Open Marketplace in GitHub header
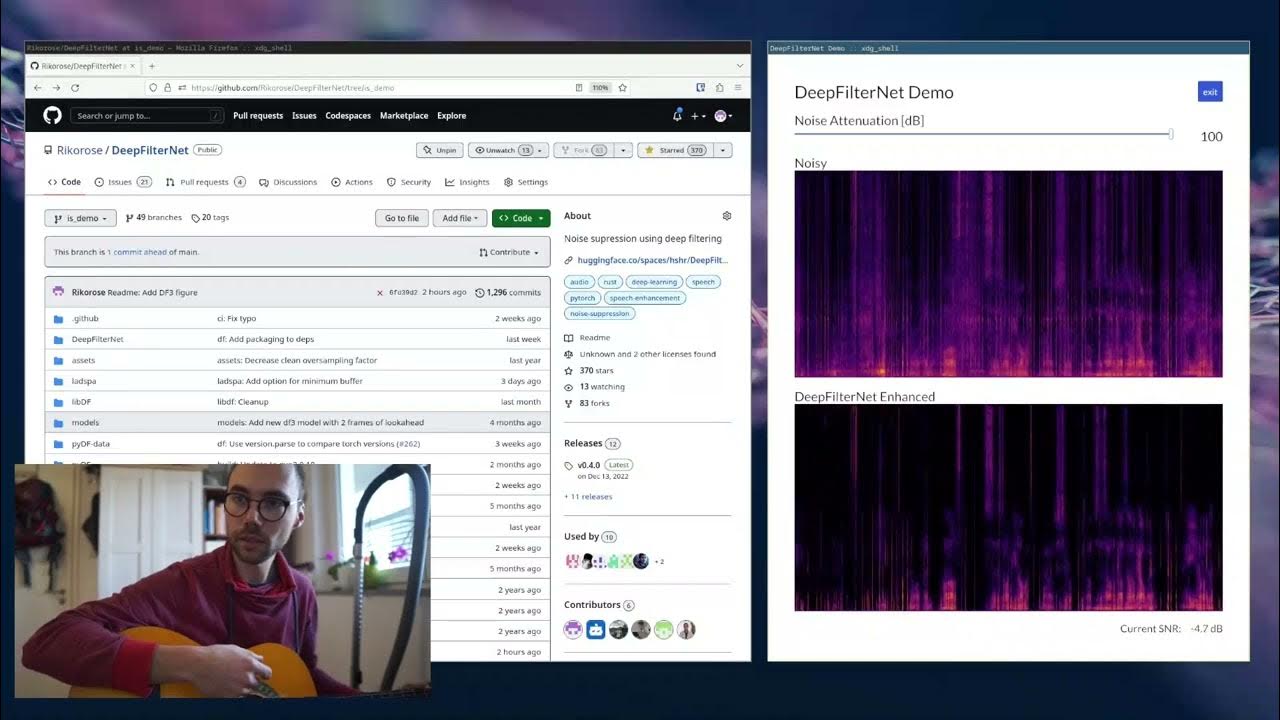 tap(404, 116)
